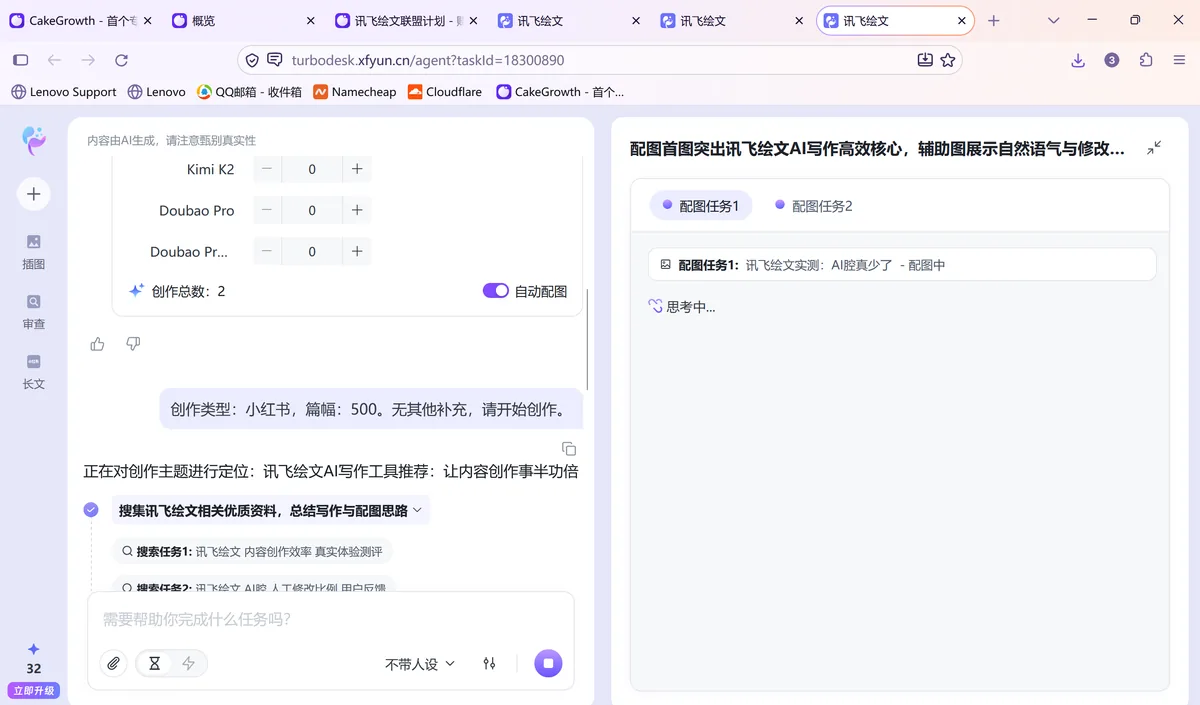Go back in browser history
The width and height of the screenshot is (1200, 705).
[x=54, y=60]
